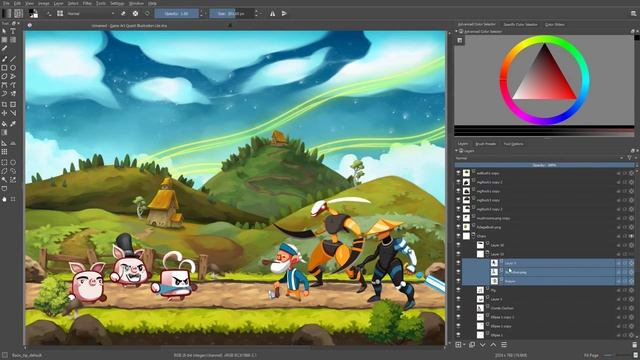Switch to the Brush Presets tab
Image resolution: width=640 pixels, height=360 pixels.
pyautogui.click(x=486, y=144)
